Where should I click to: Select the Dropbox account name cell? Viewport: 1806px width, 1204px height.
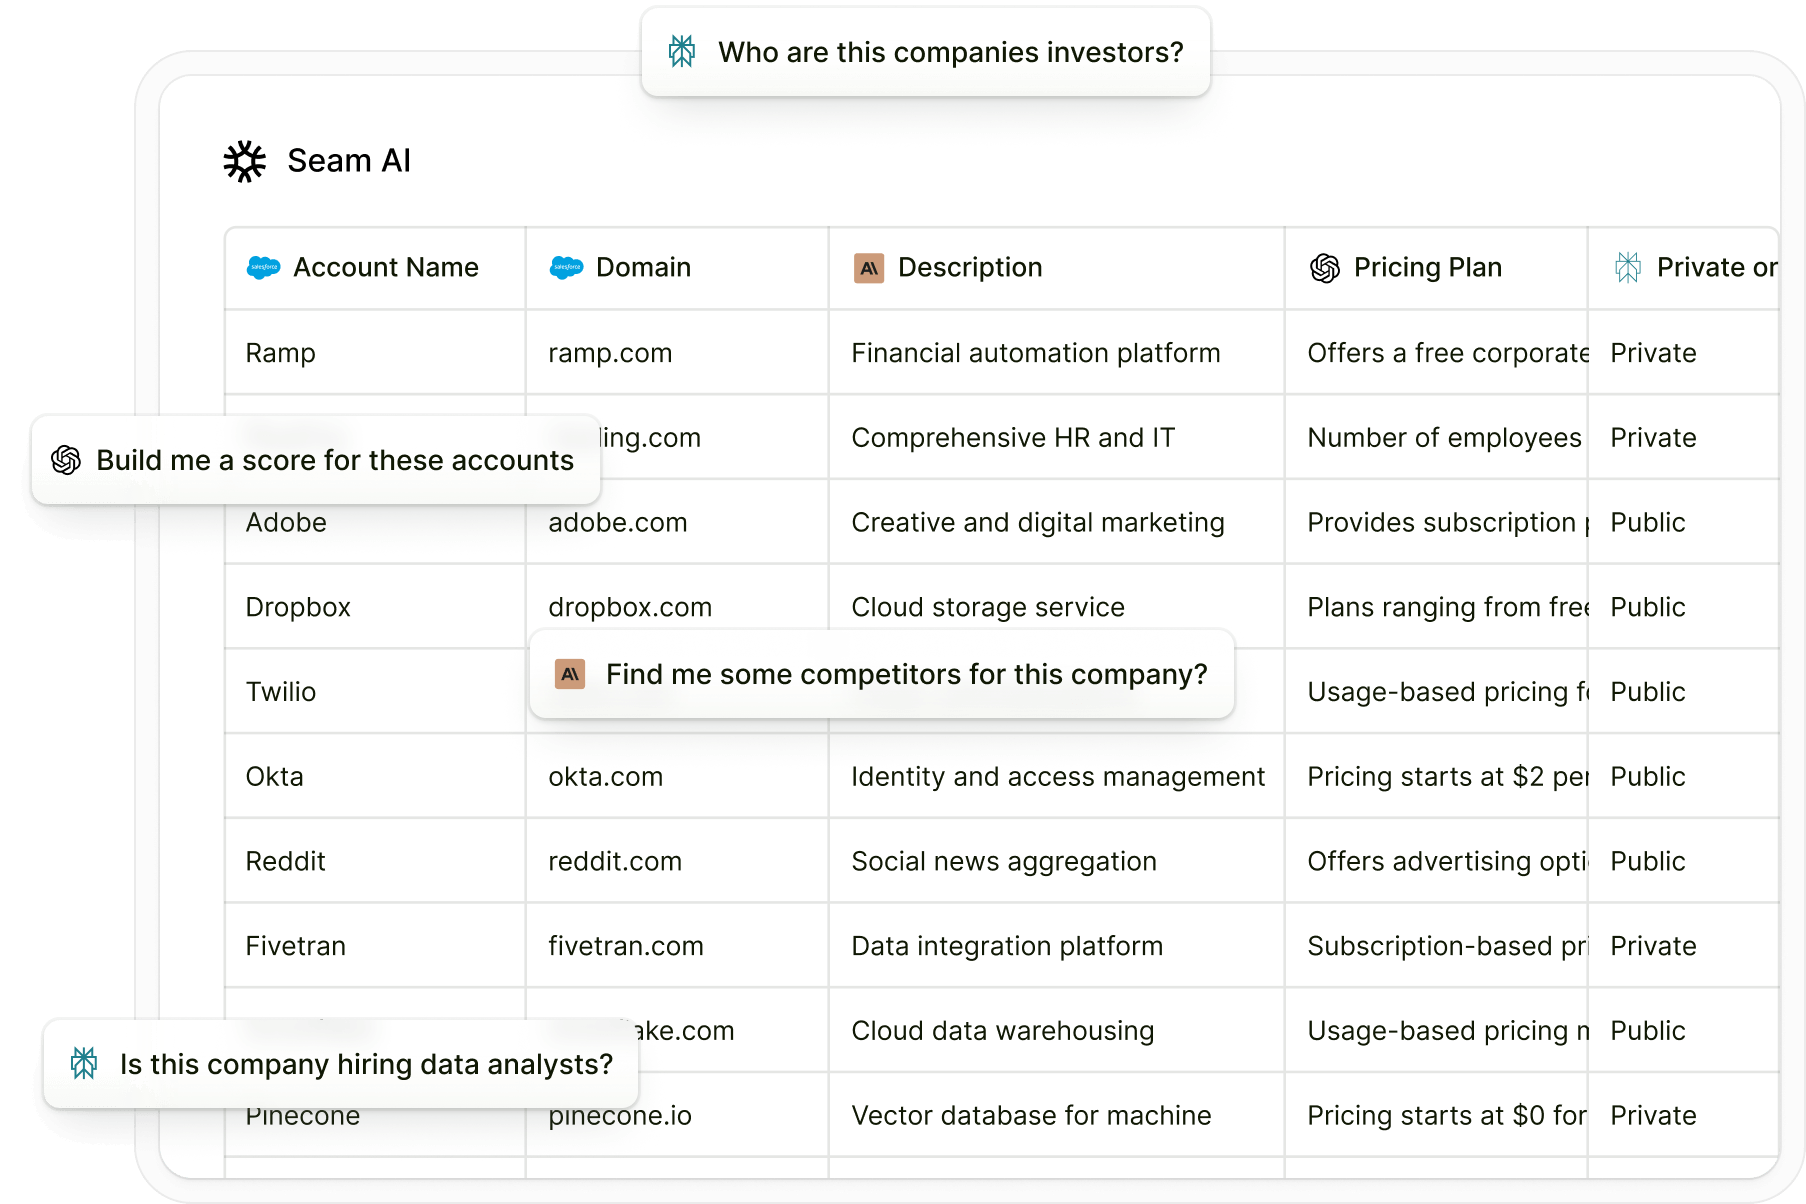click(298, 608)
